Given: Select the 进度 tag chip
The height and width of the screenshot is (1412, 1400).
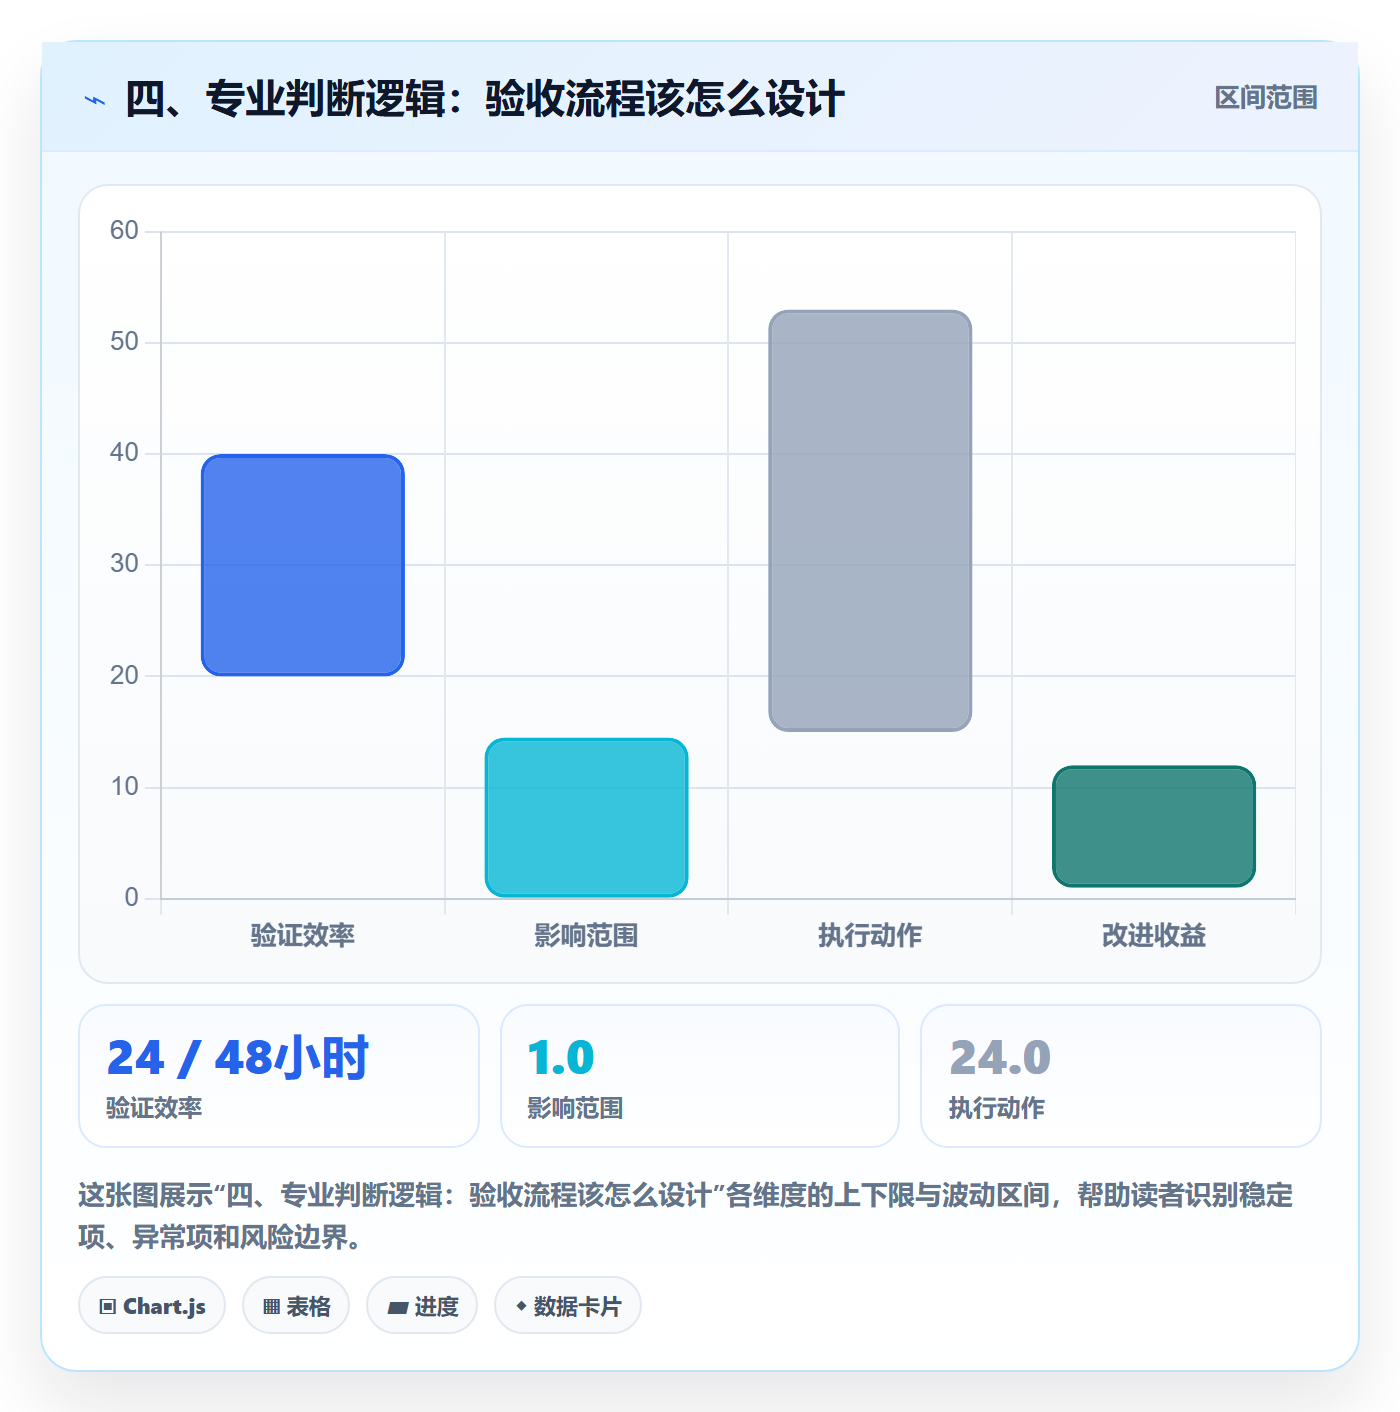Looking at the screenshot, I should pyautogui.click(x=422, y=1305).
